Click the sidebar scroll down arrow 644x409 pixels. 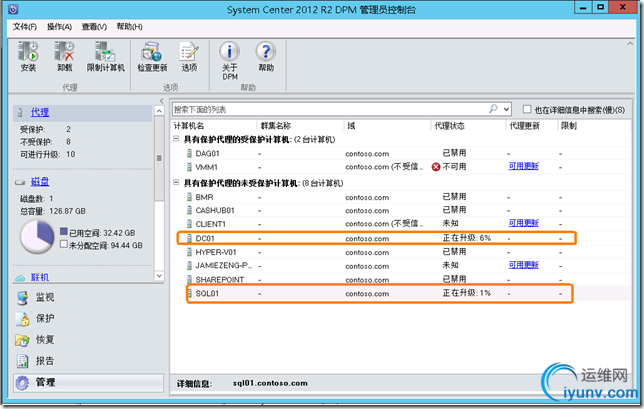click(159, 276)
